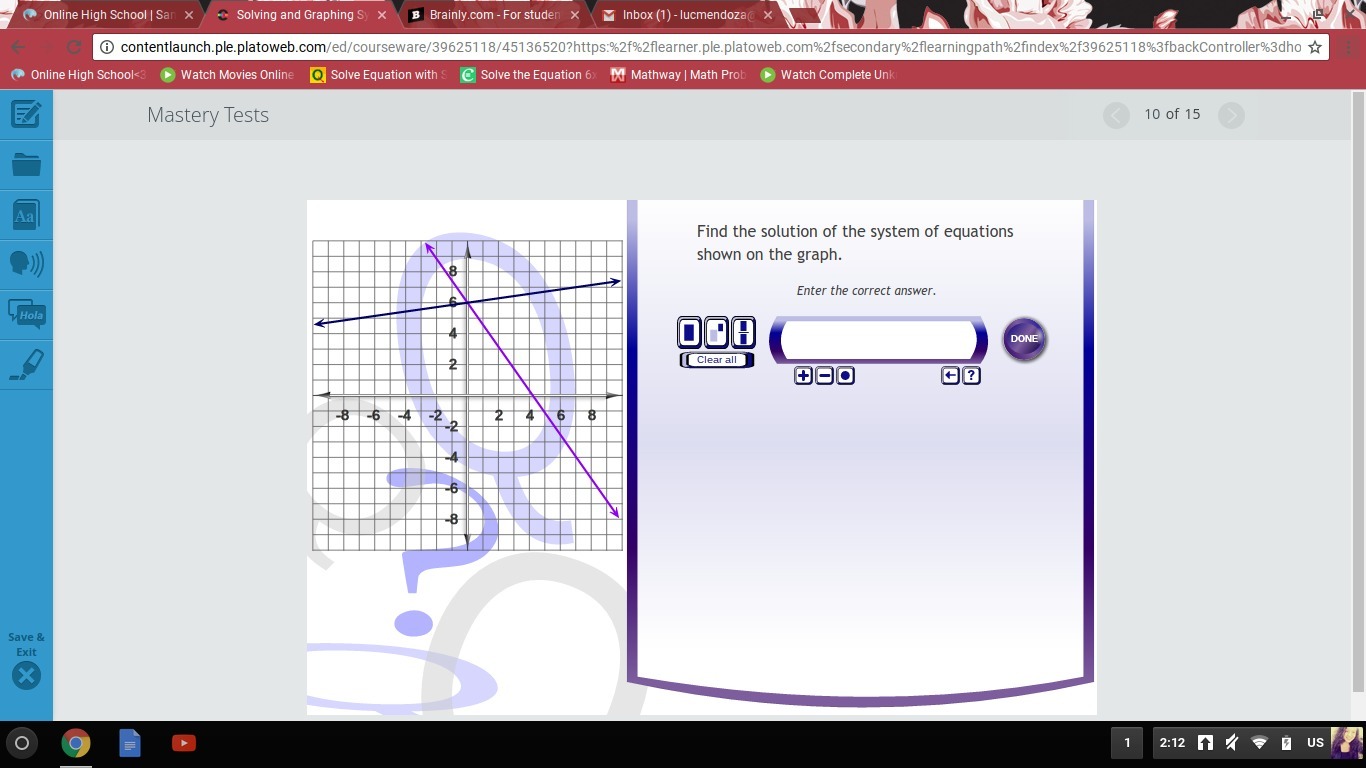Open the Solve the Equation 6x bookmark
This screenshot has height=768, width=1366.
pyautogui.click(x=527, y=75)
